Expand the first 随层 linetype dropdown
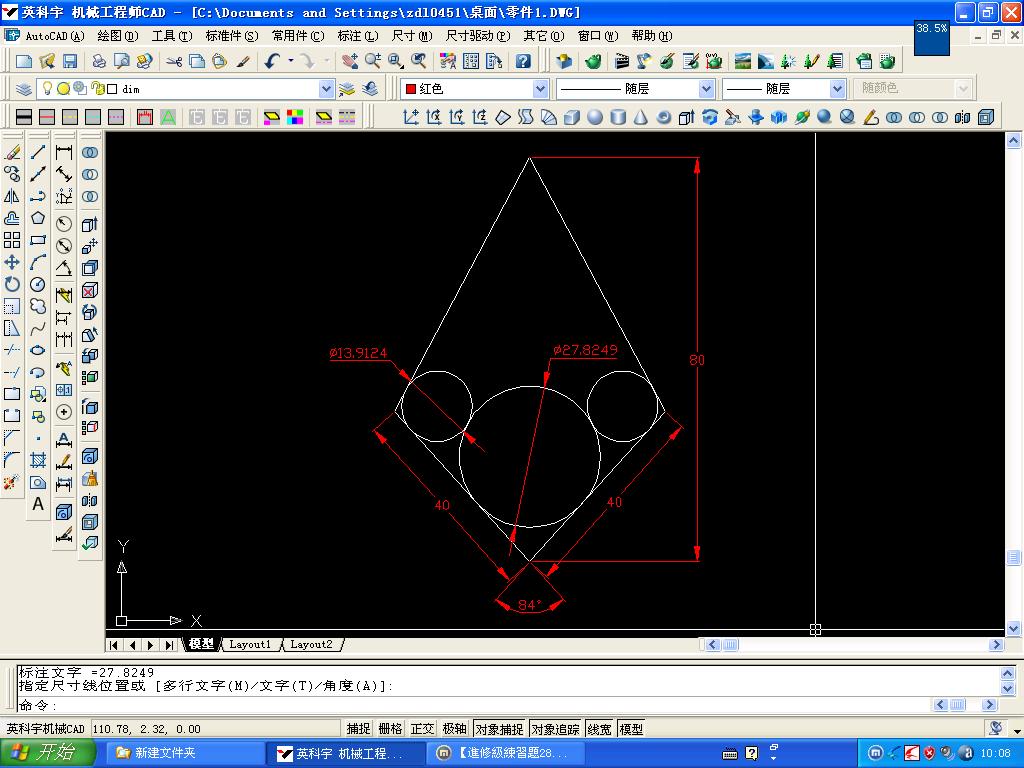This screenshot has width=1024, height=768. point(706,89)
